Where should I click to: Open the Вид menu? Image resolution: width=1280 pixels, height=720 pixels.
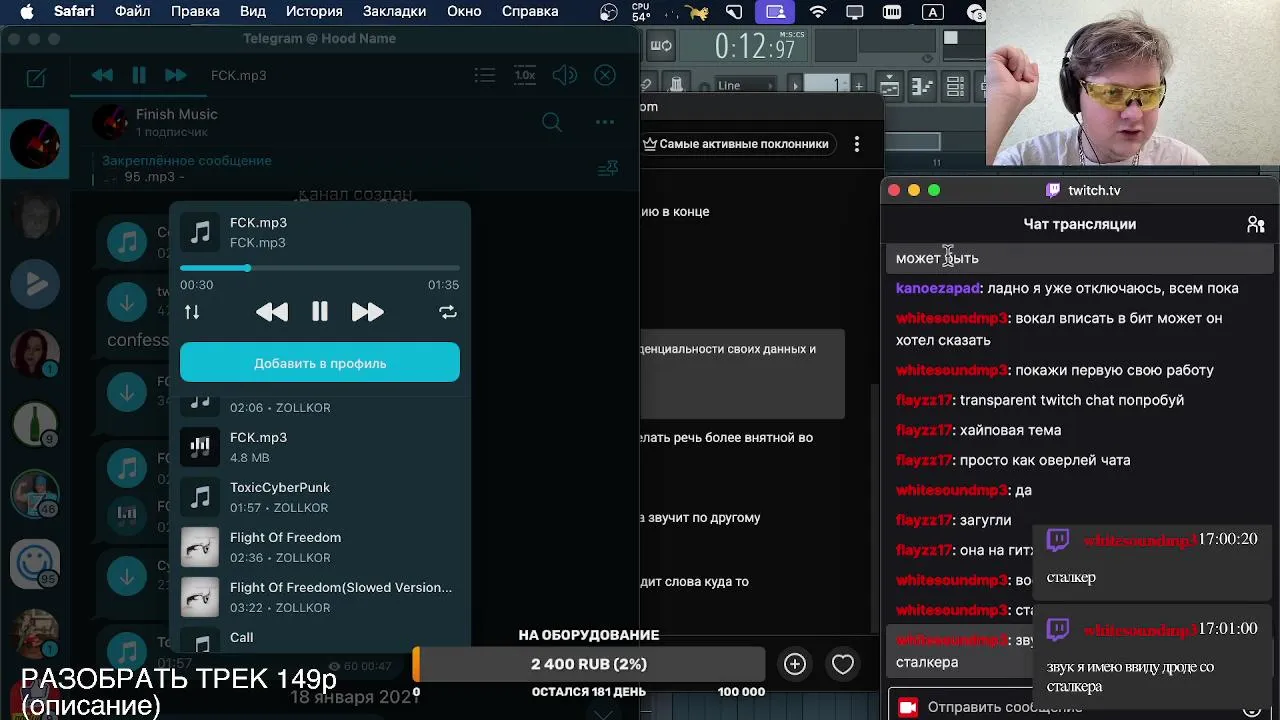click(253, 11)
